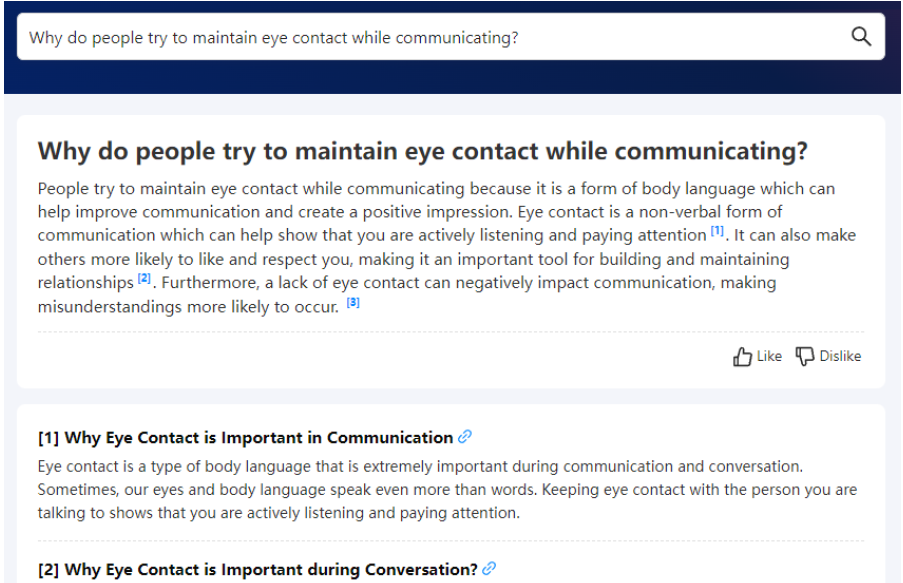
Task: Open citation [3] superscript after occur
Action: [353, 302]
